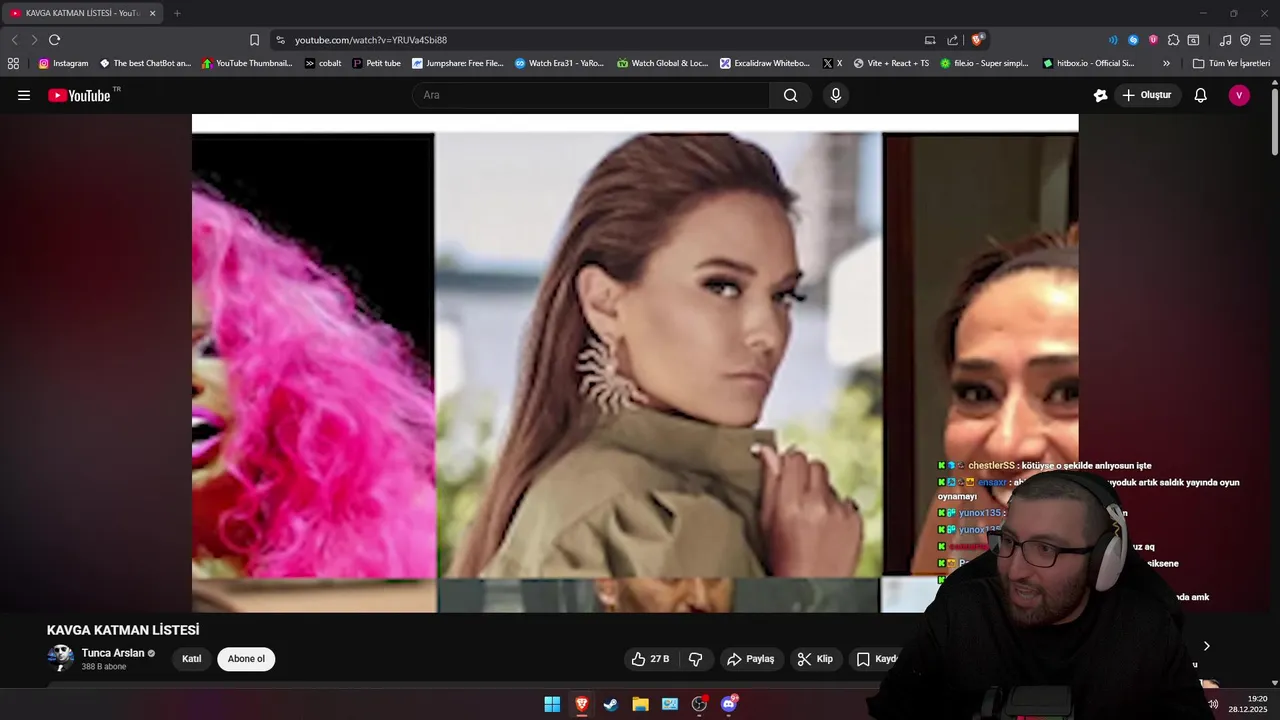Screen dimensions: 1280x720
Task: Click the Klip clip button
Action: tap(816, 659)
